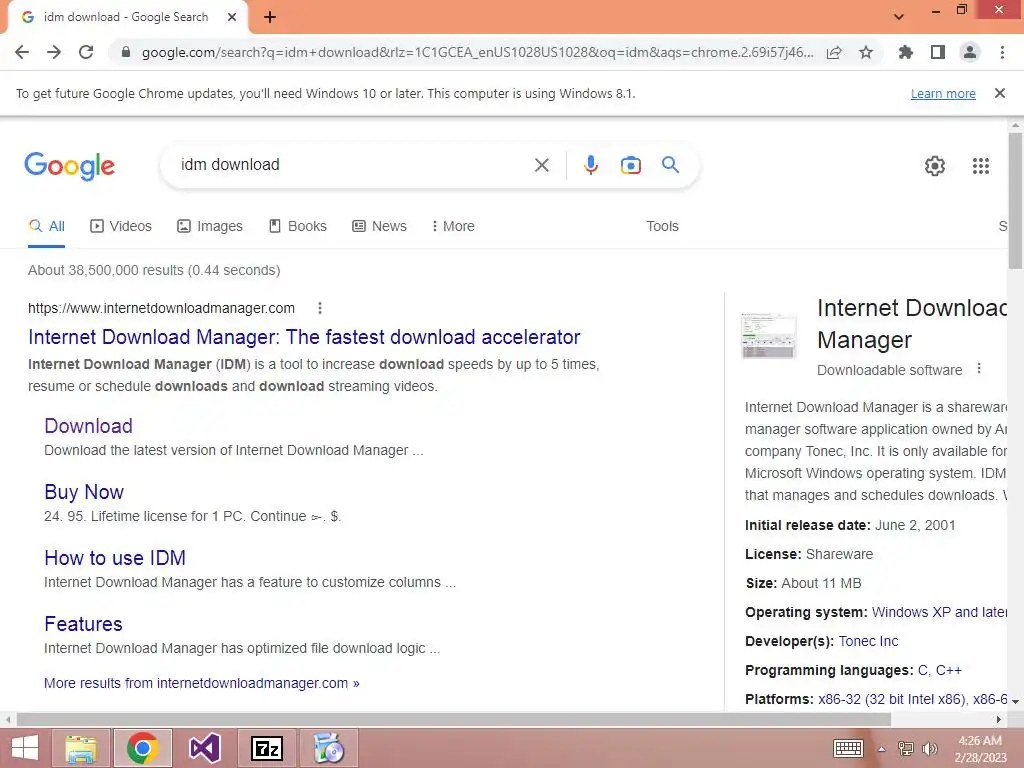This screenshot has width=1024, height=768.
Task: Switch to News results
Action: click(x=379, y=227)
